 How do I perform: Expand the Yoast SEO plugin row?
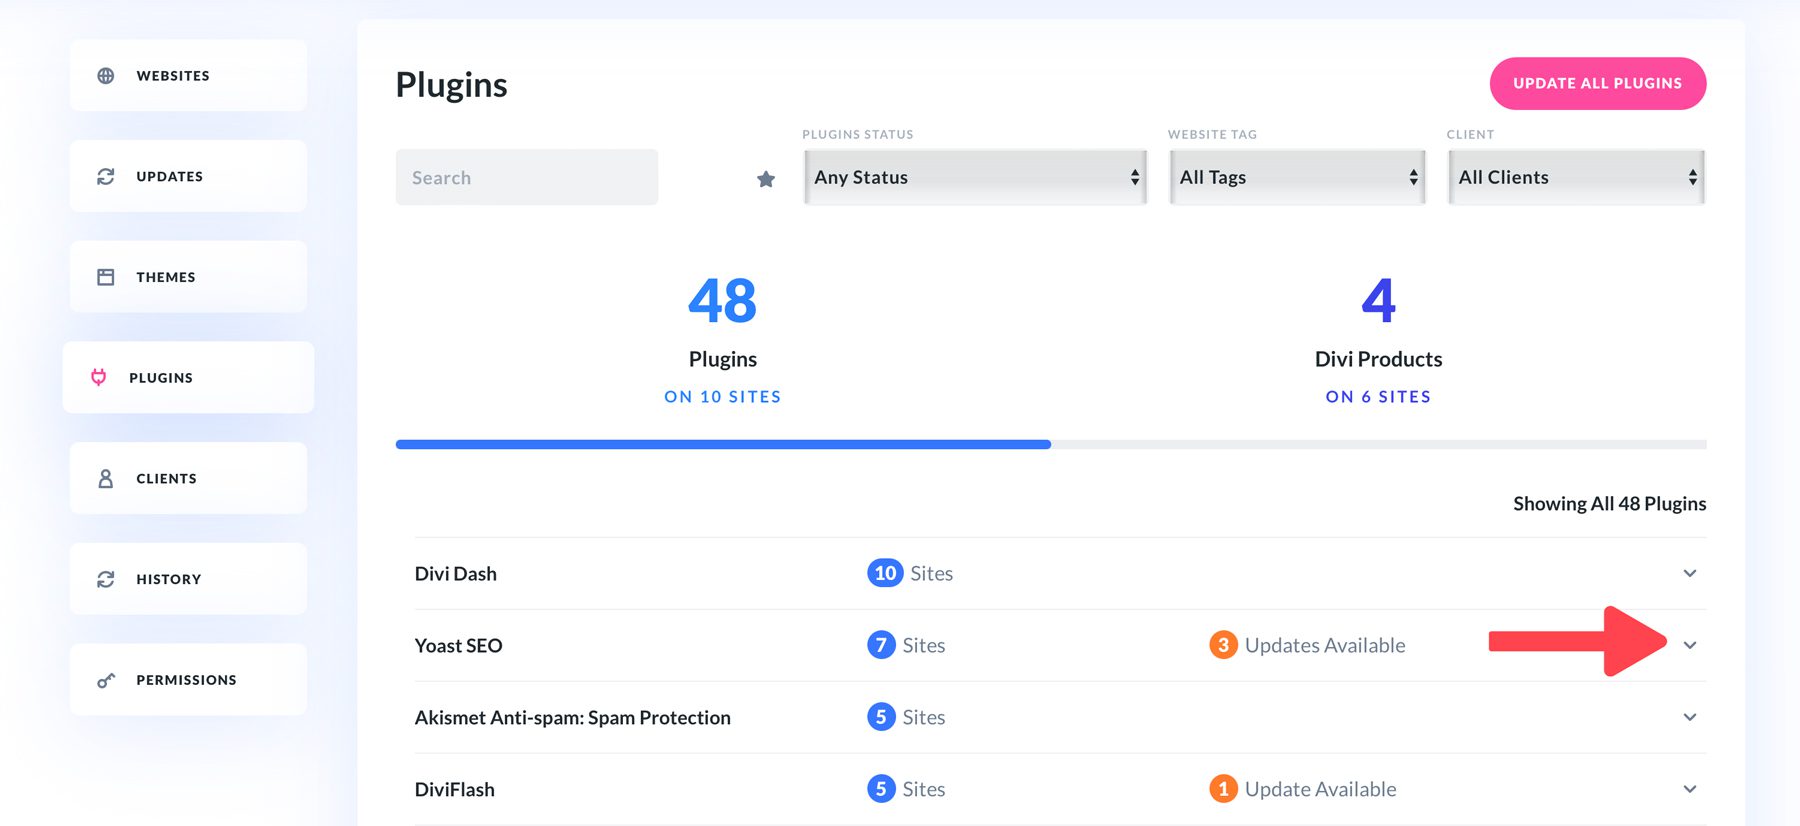[1690, 645]
